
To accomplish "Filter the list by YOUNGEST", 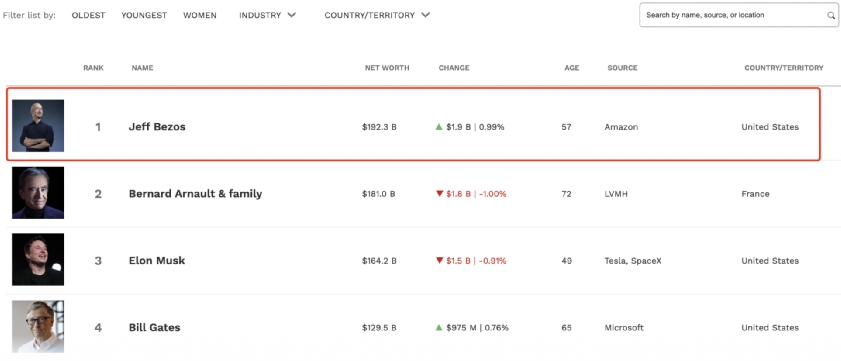I will click(144, 16).
